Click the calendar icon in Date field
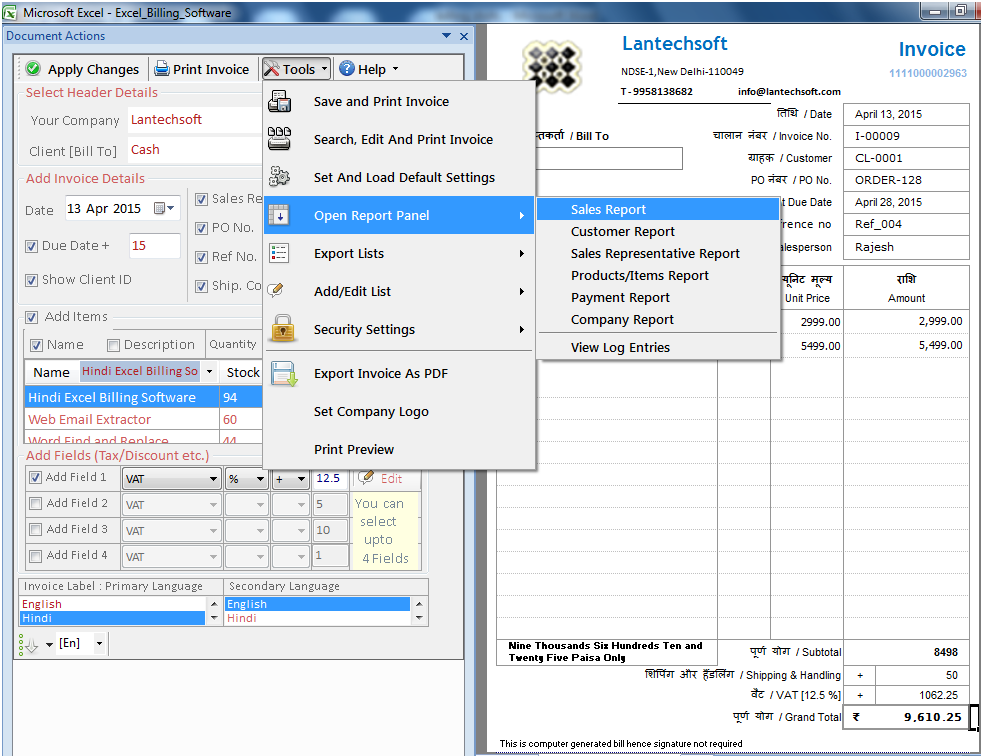The width and height of the screenshot is (981, 756). pos(159,208)
